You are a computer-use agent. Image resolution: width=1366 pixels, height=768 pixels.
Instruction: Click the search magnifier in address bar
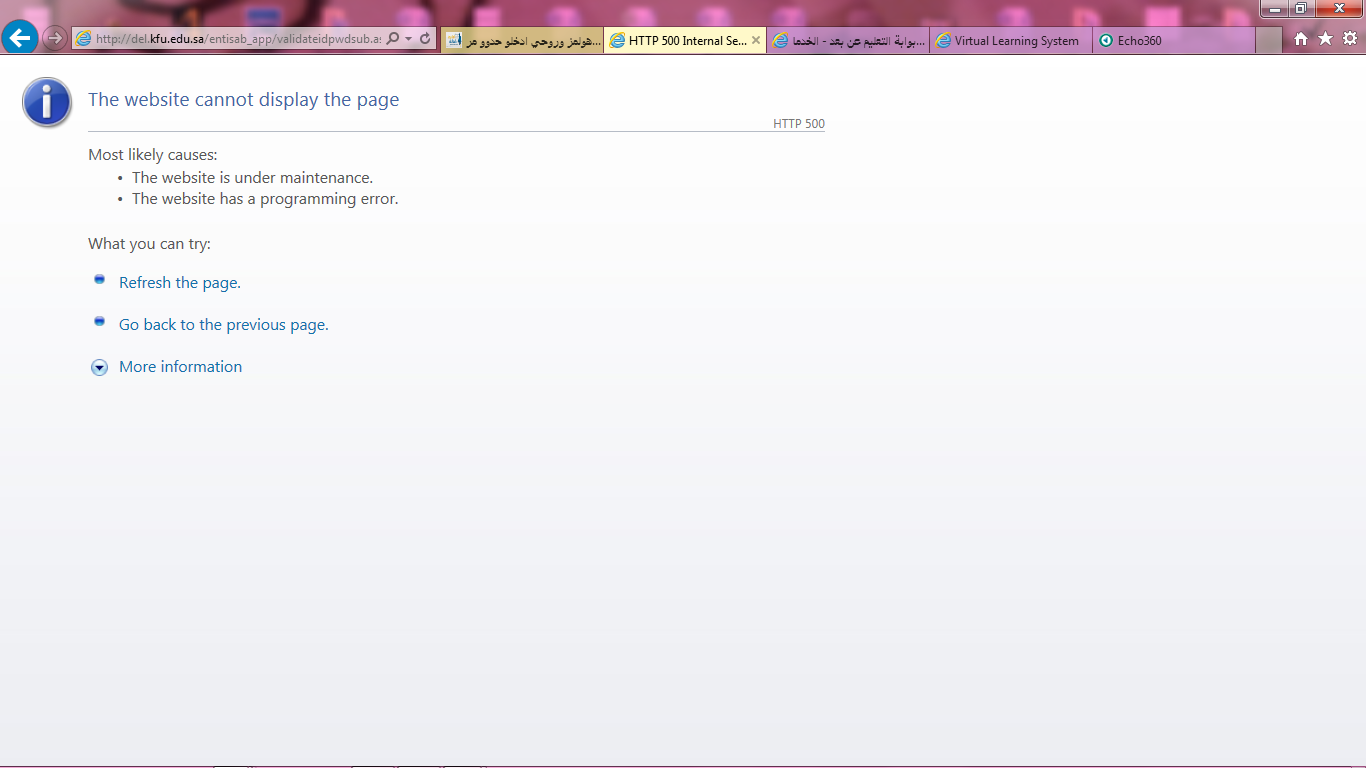click(x=393, y=38)
